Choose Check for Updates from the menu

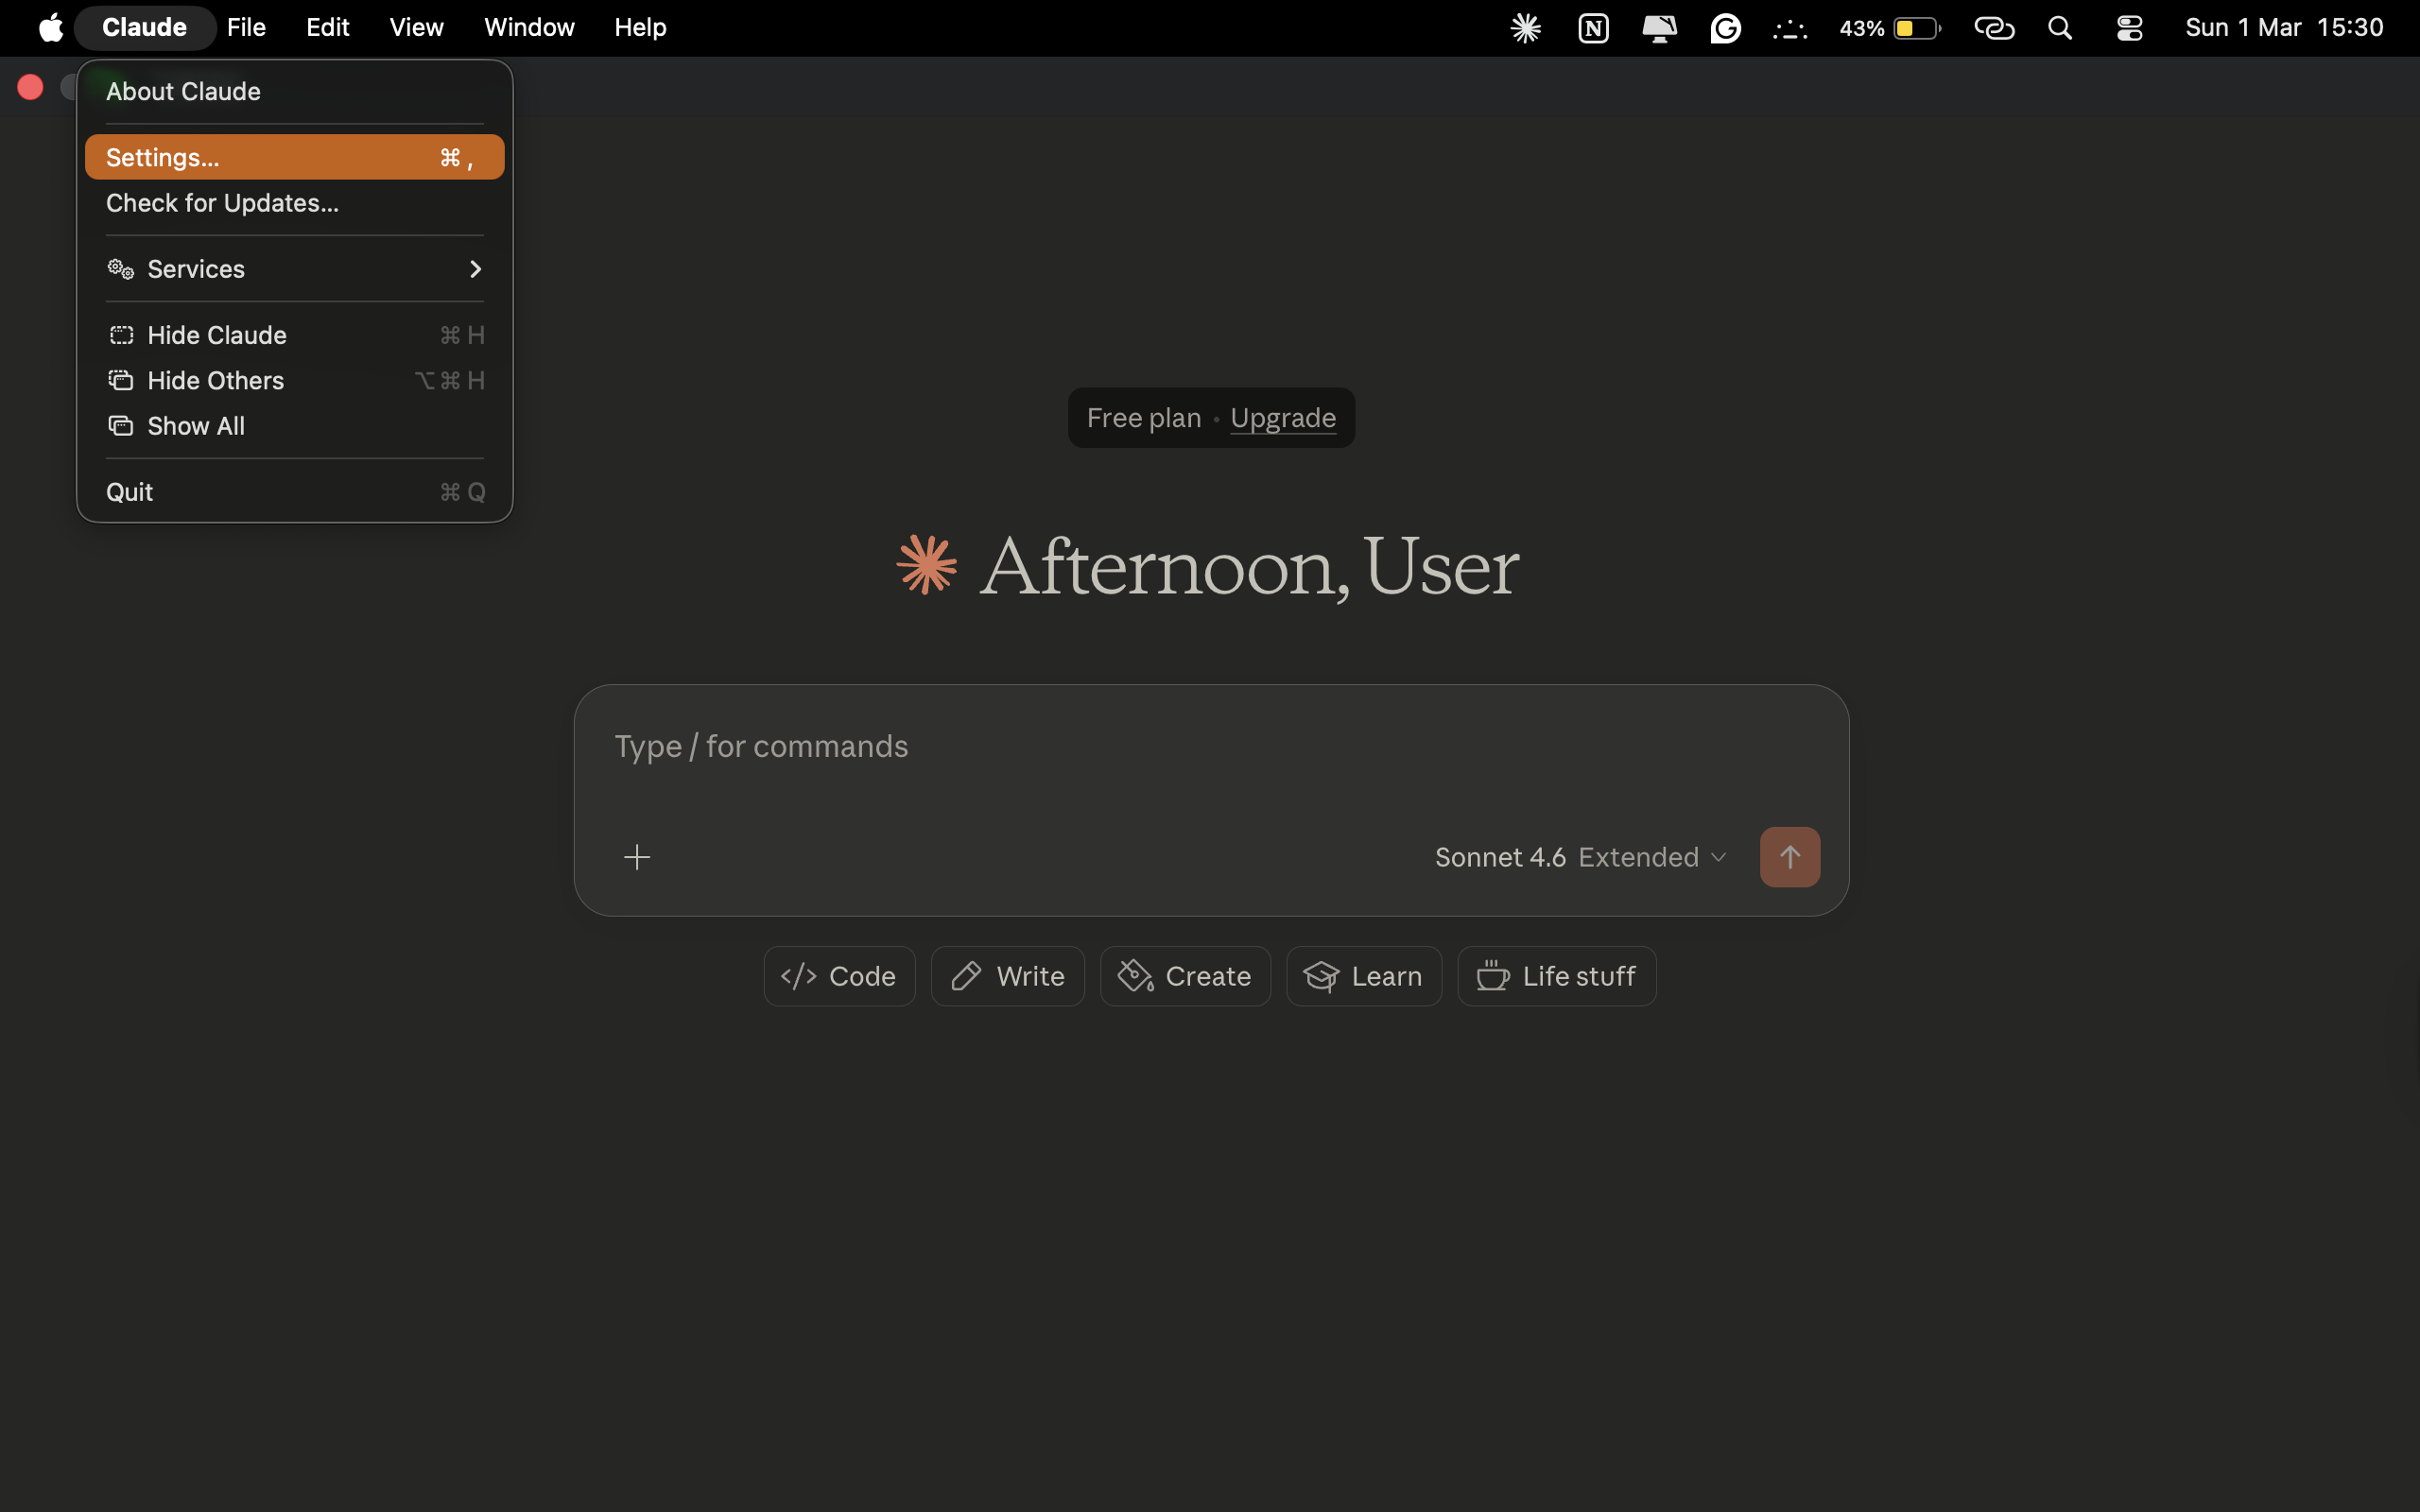tap(221, 202)
